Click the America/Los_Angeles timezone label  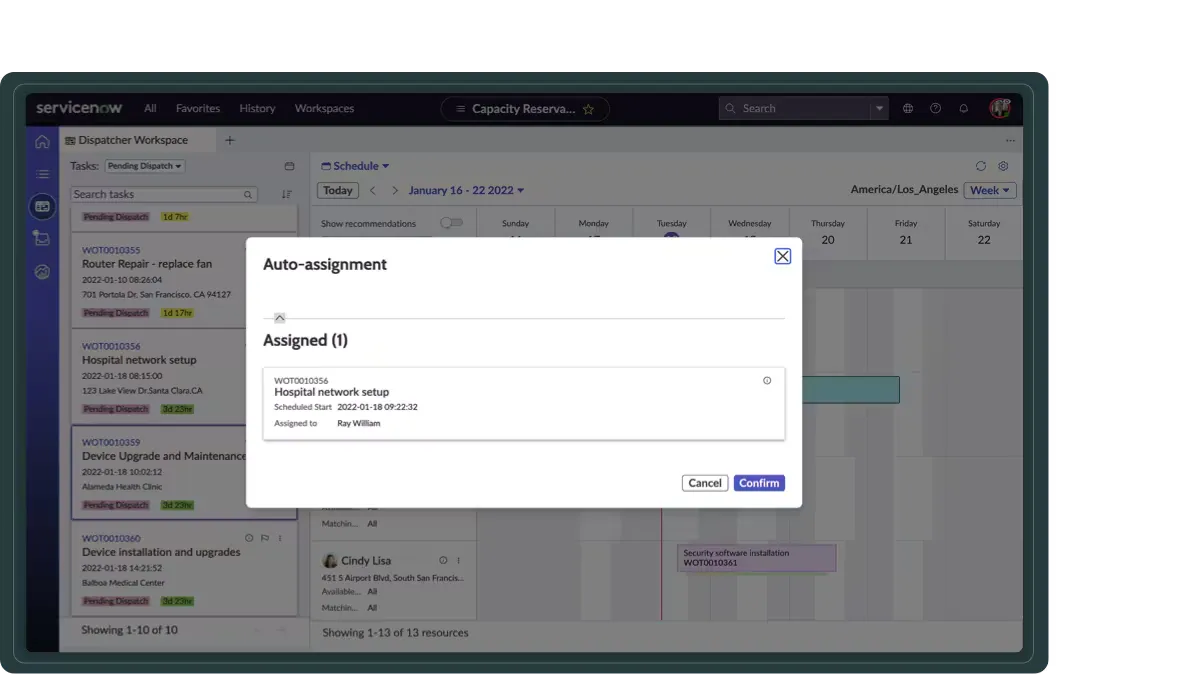coord(905,190)
